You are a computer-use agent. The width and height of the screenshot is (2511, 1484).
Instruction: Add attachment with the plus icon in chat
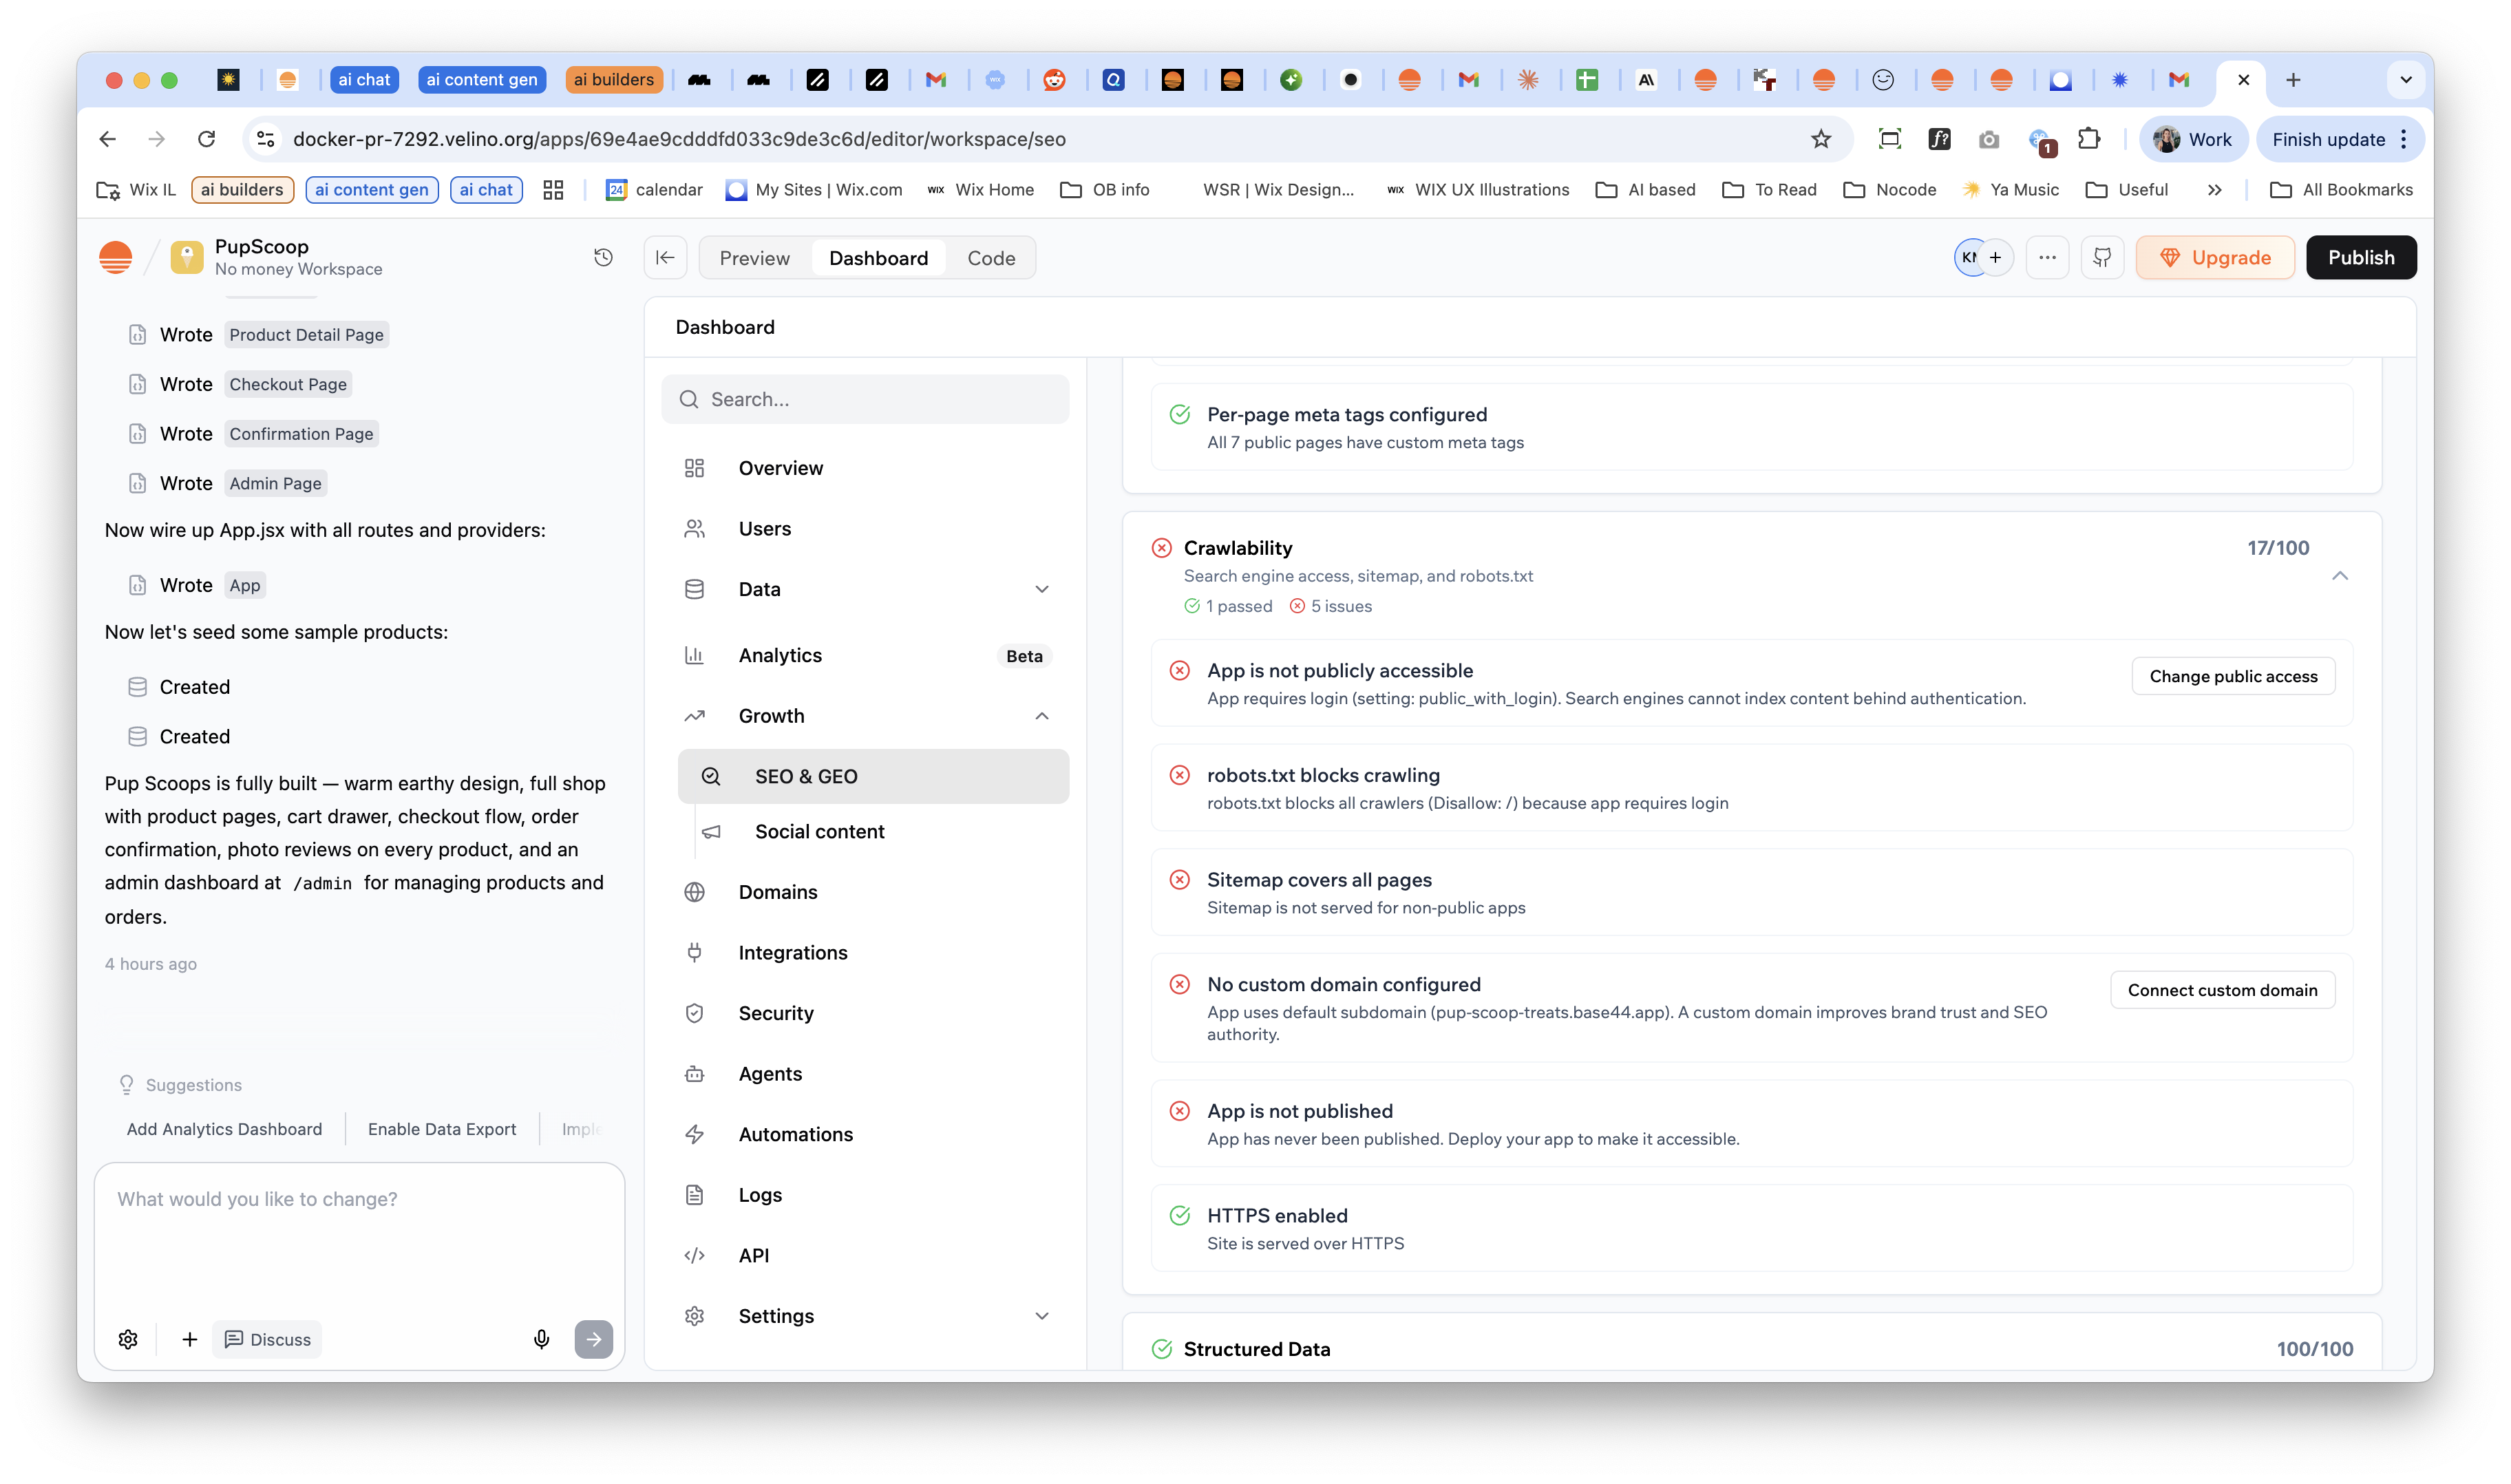(x=189, y=1339)
